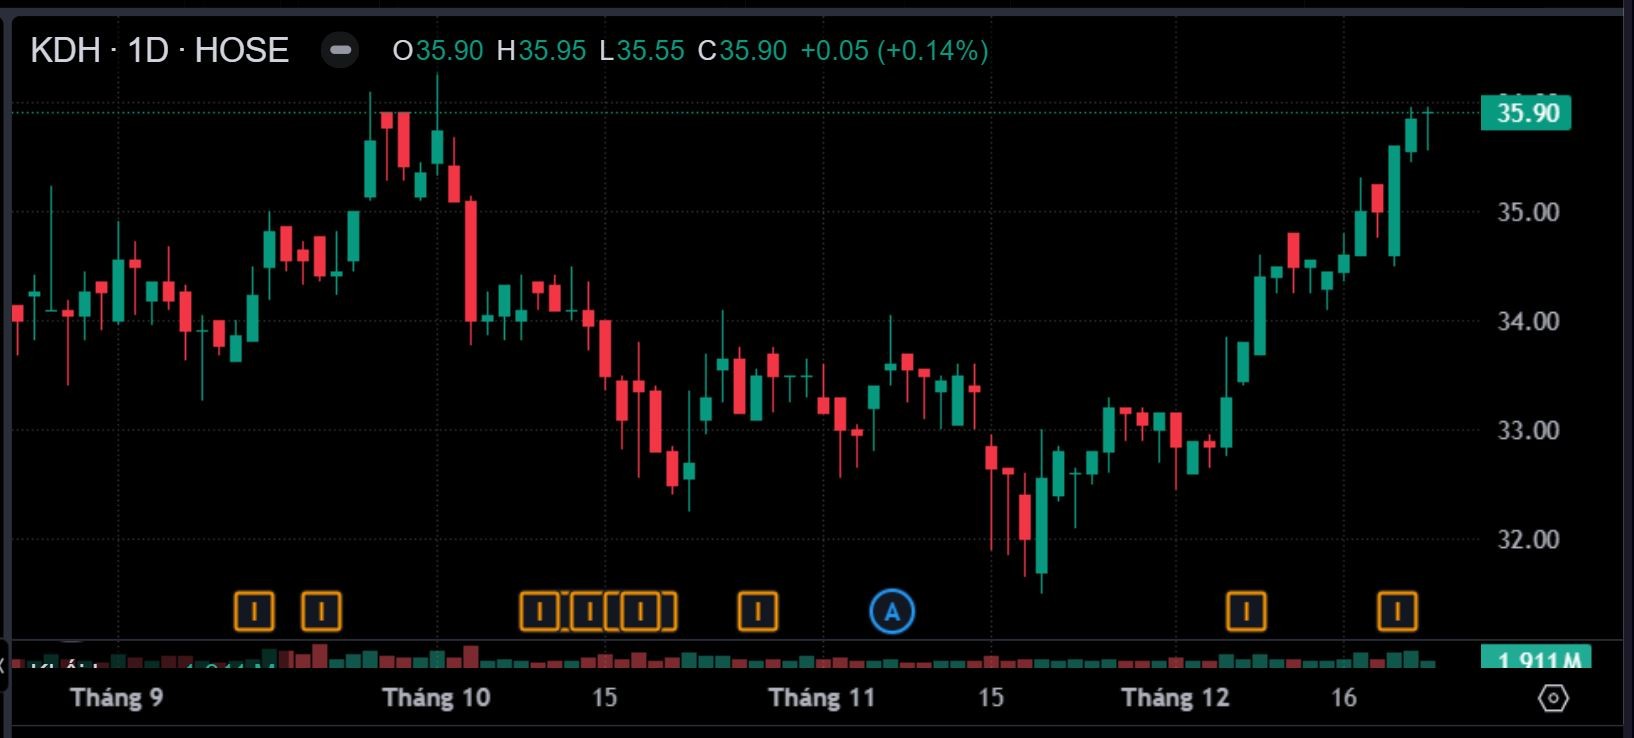Click the Tháng 11 time axis label
Viewport: 1634px width, 738px height.
pyautogui.click(x=822, y=697)
